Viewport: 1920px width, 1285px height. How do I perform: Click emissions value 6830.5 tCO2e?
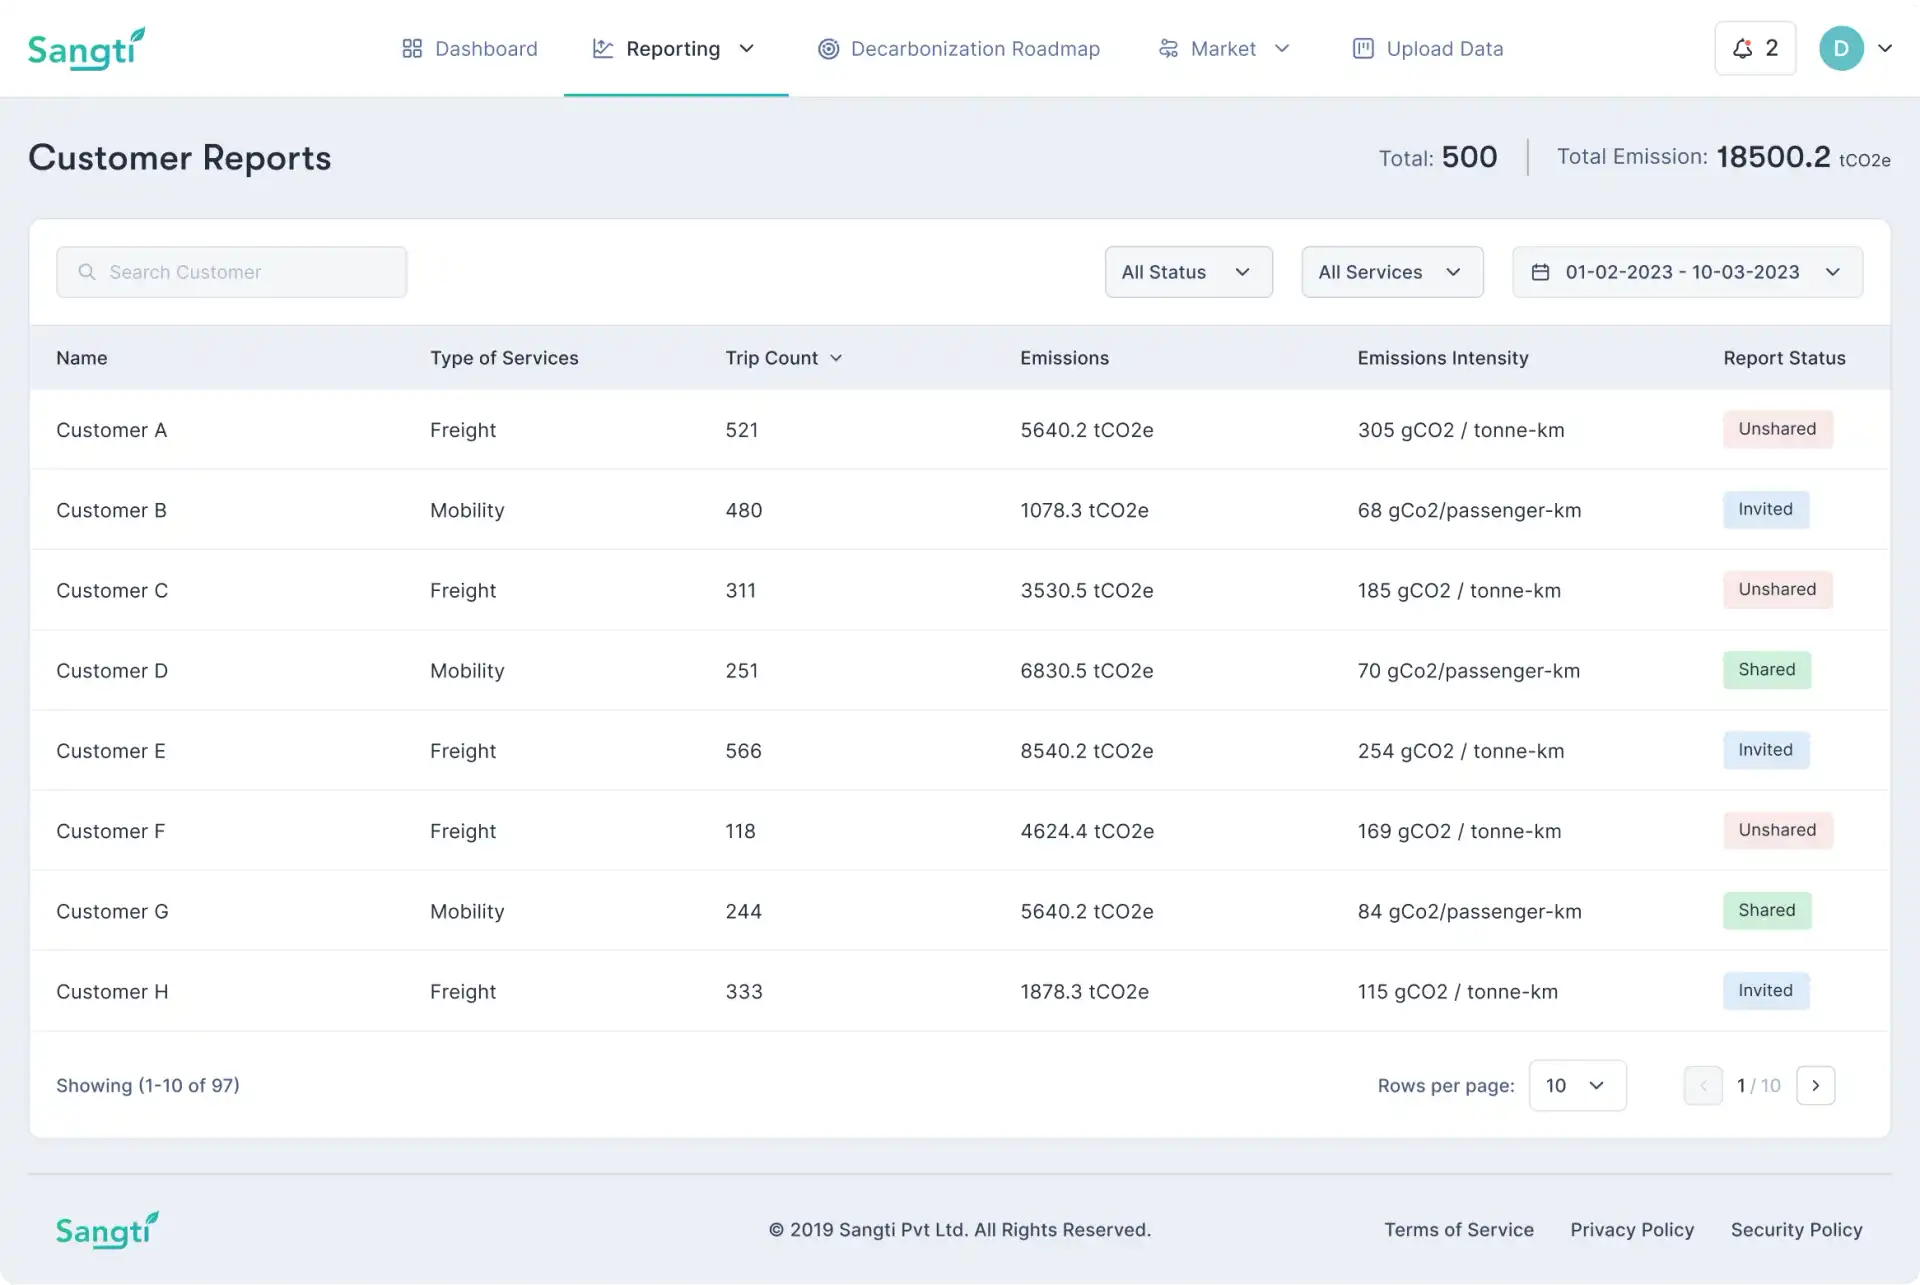pyautogui.click(x=1087, y=671)
